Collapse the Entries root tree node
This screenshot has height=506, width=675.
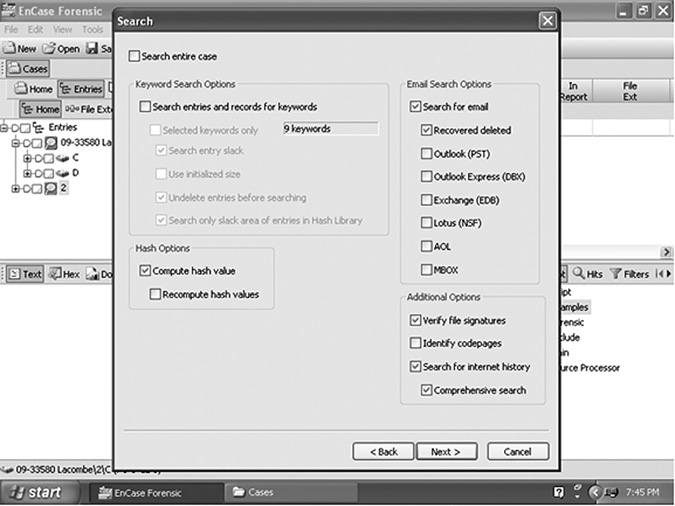(4, 127)
